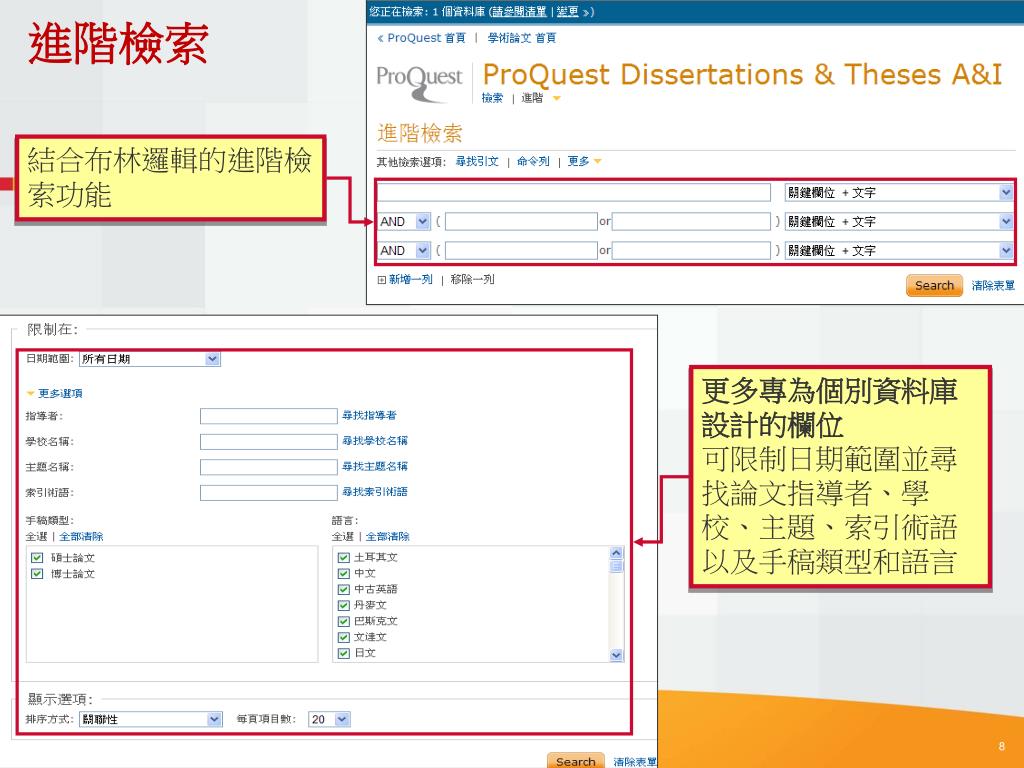Viewport: 1024px width, 768px height.
Task: Click language list scrollbar down arrow
Action: (x=616, y=655)
